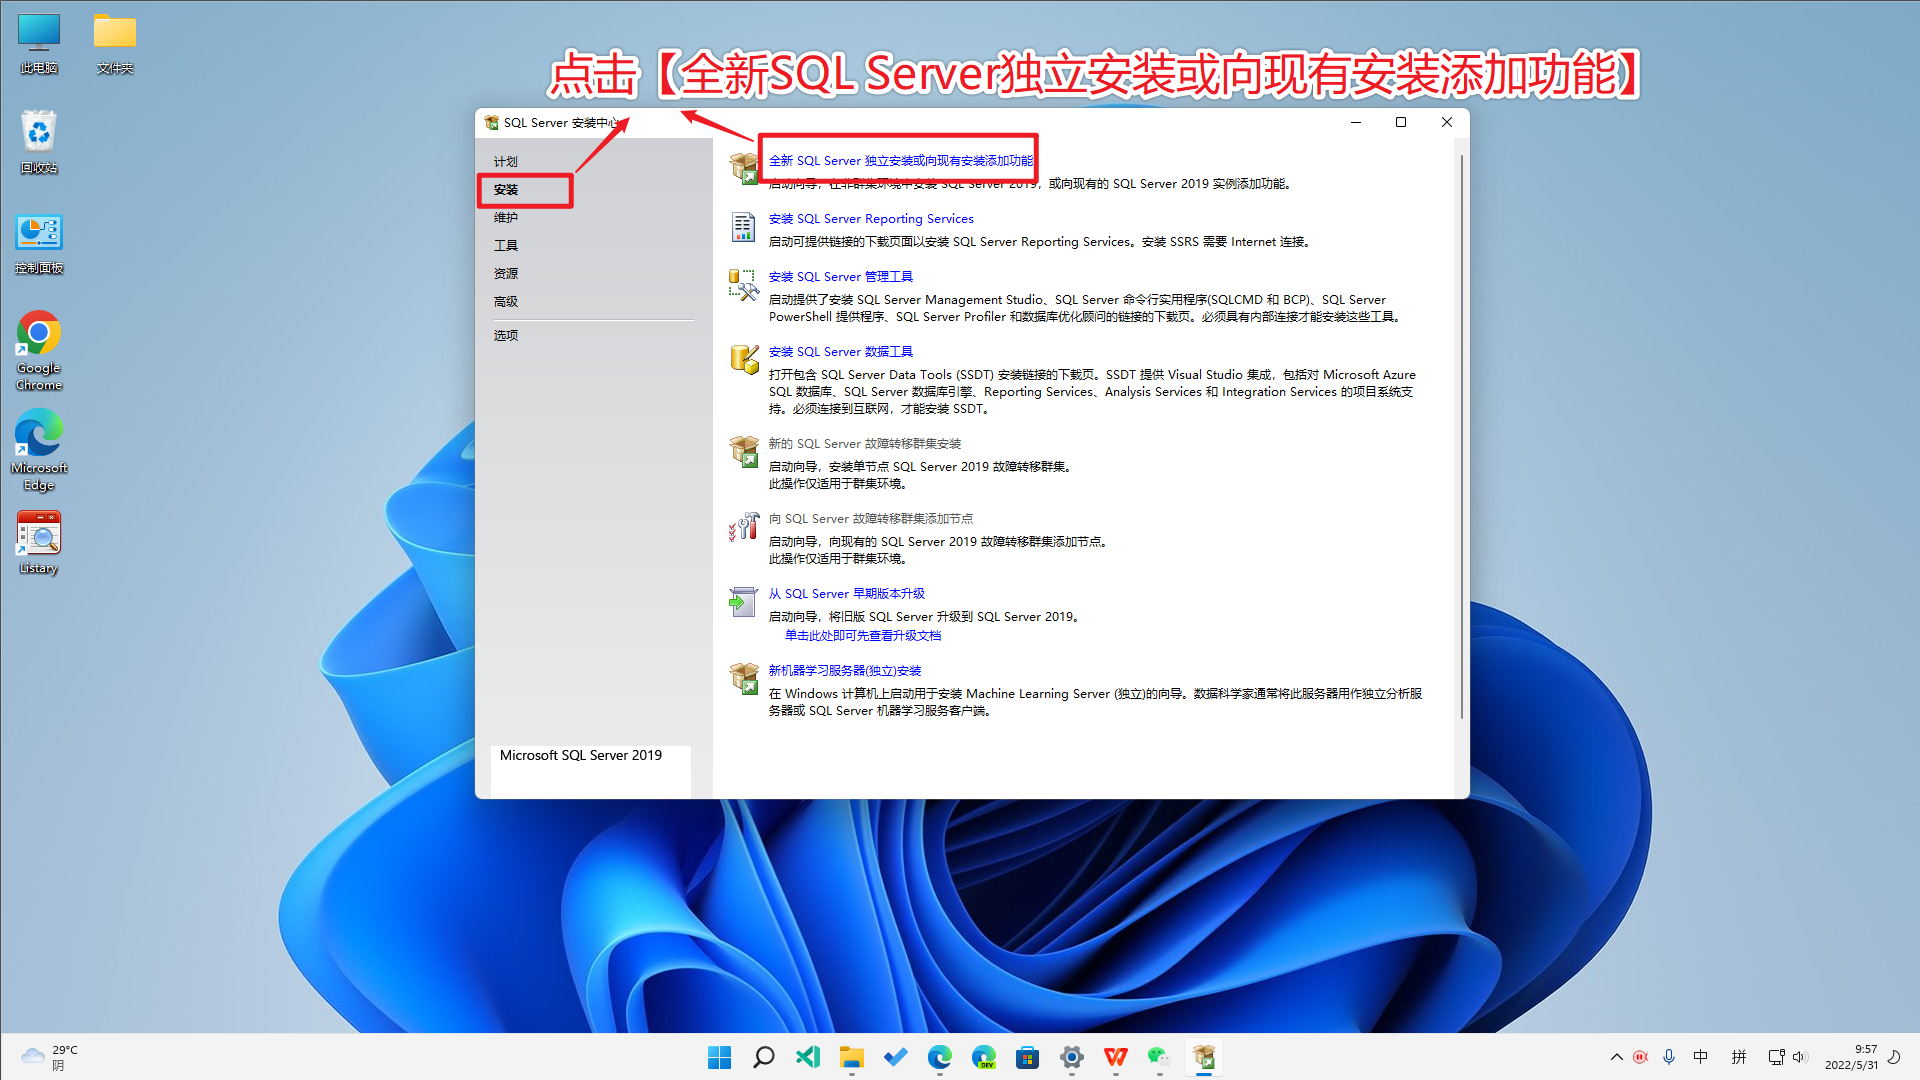The width and height of the screenshot is (1920, 1080).
Task: Click the new failover cluster installation icon
Action: (x=744, y=452)
